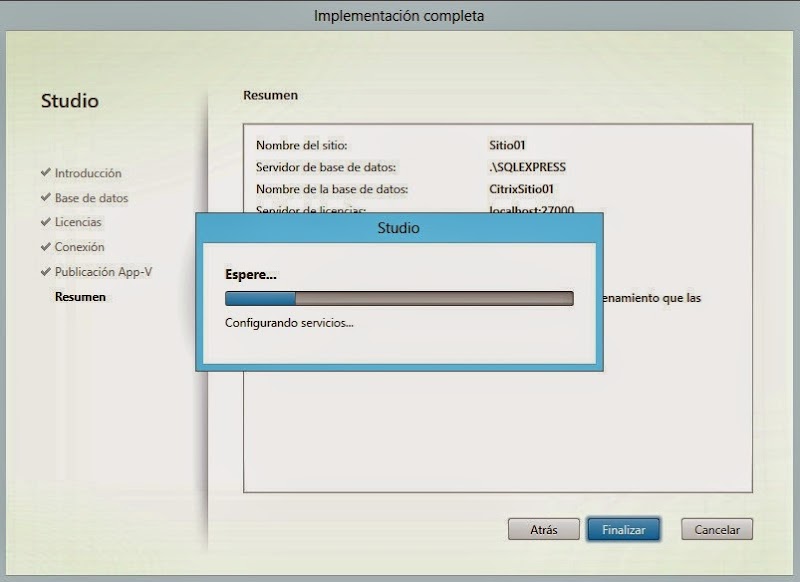Click the 'Espere...' label
This screenshot has width=800, height=582.
pyautogui.click(x=251, y=274)
